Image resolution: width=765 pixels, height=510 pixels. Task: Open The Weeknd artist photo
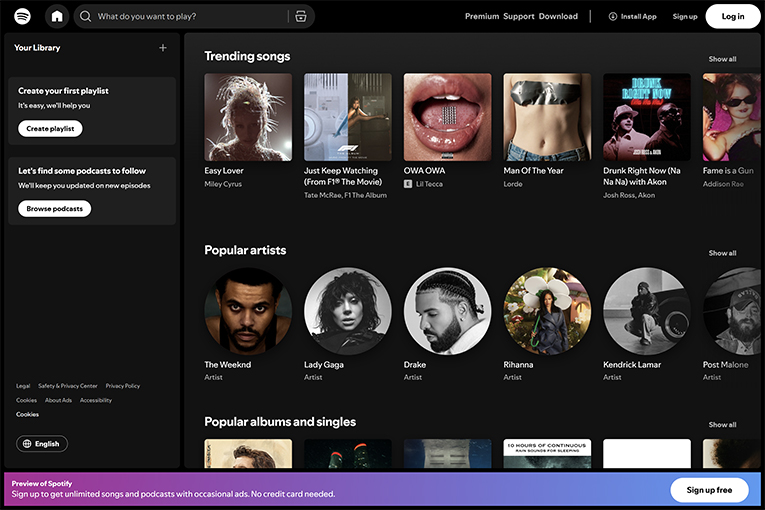(x=248, y=311)
